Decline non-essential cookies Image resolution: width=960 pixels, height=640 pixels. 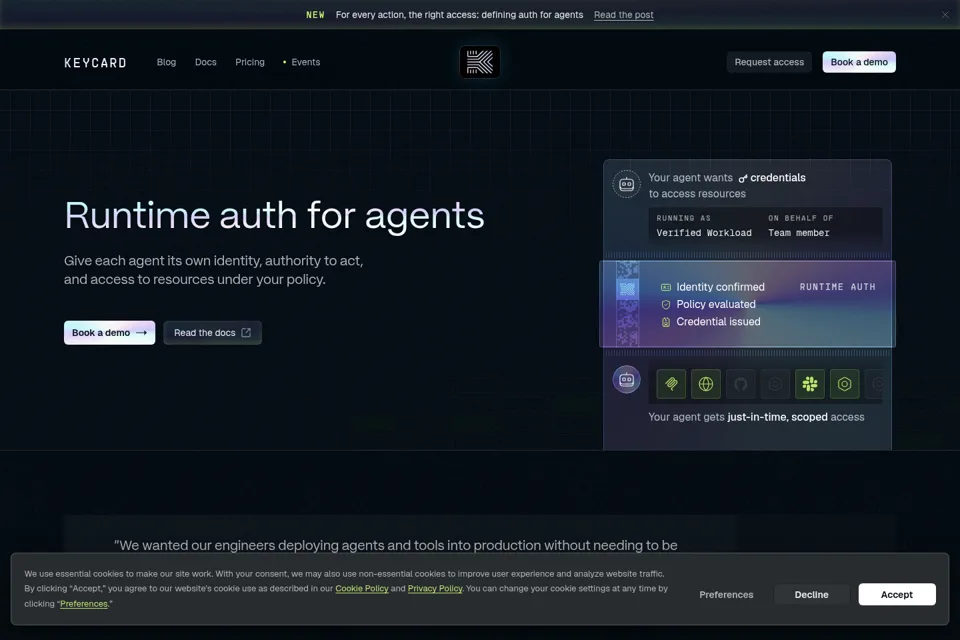[811, 594]
